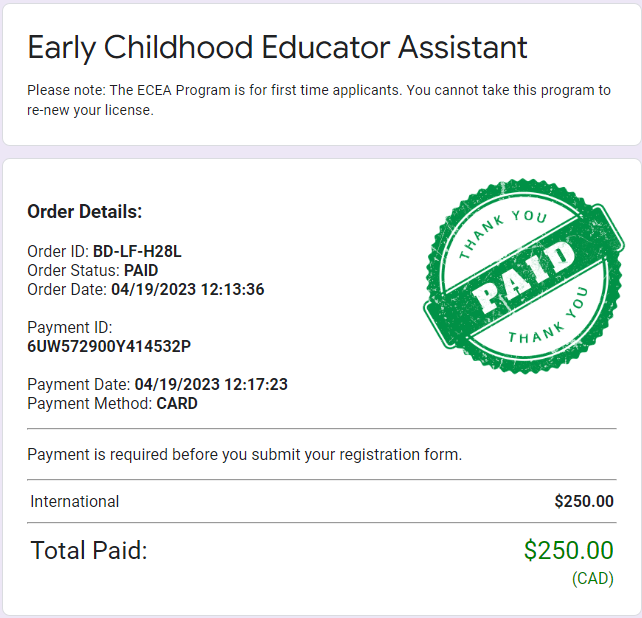Click the green $250.00 total amount
Image resolution: width=642 pixels, height=618 pixels.
click(x=568, y=549)
